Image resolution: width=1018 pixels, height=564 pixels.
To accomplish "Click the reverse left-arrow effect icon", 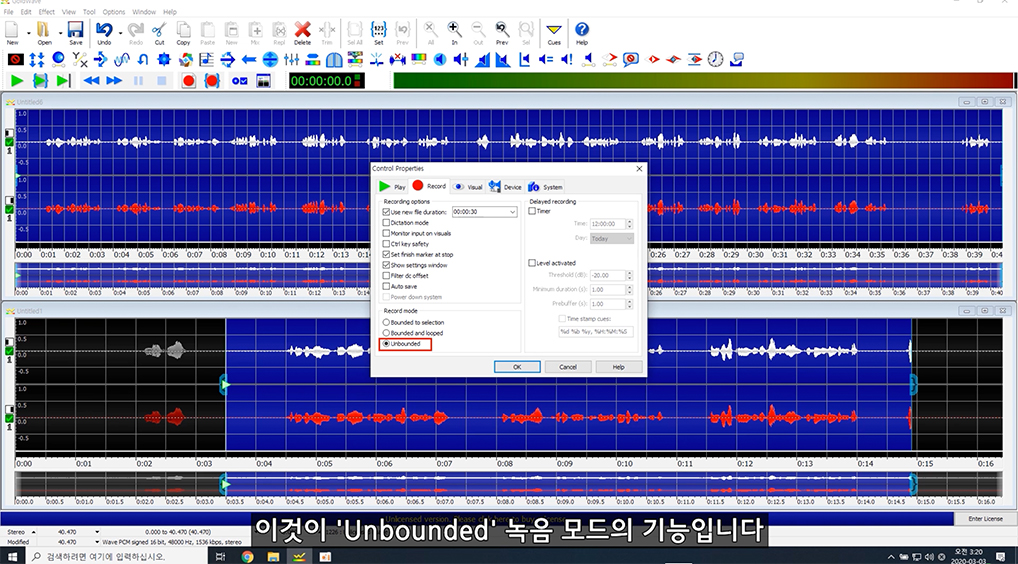I will pos(249,60).
